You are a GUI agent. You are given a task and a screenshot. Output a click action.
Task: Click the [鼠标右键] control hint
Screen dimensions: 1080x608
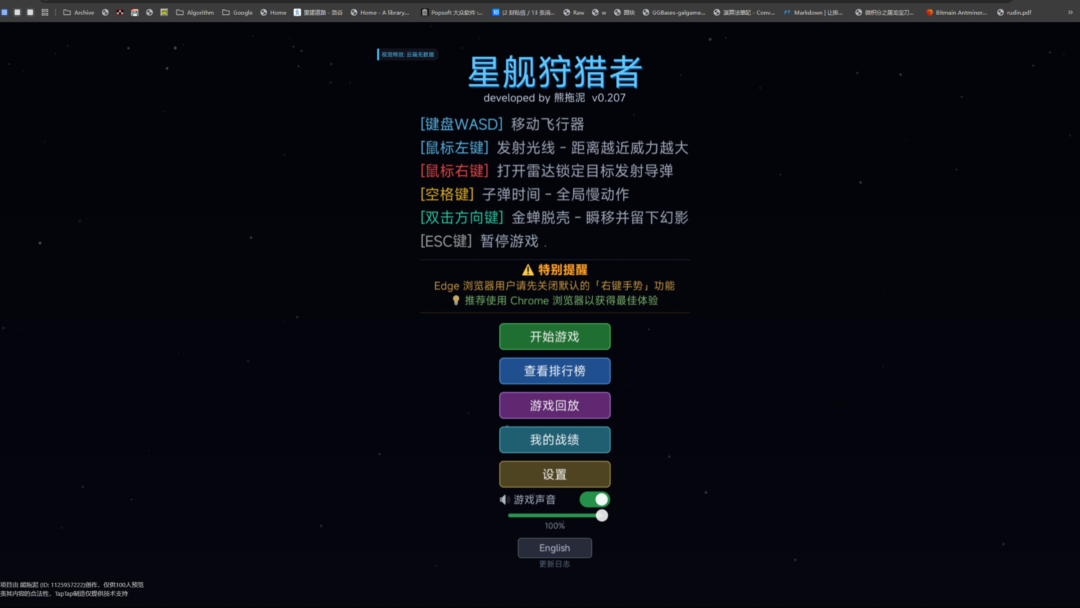click(455, 171)
